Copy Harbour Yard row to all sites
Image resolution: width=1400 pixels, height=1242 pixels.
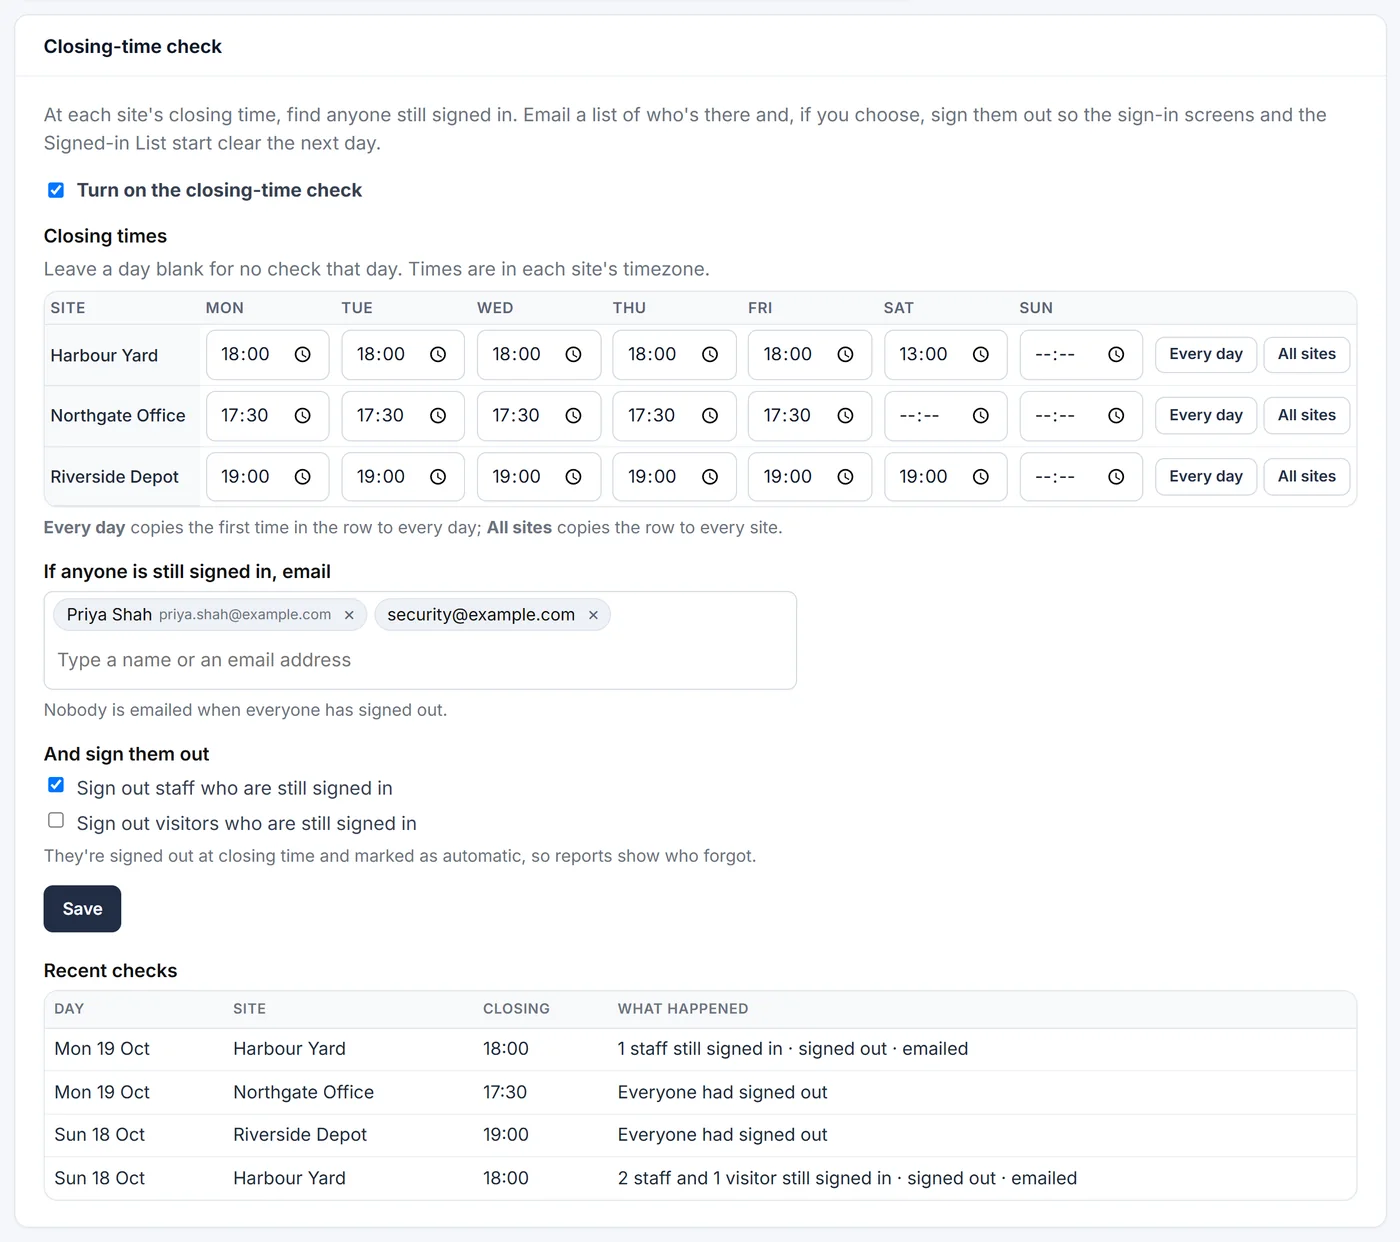pyautogui.click(x=1307, y=355)
